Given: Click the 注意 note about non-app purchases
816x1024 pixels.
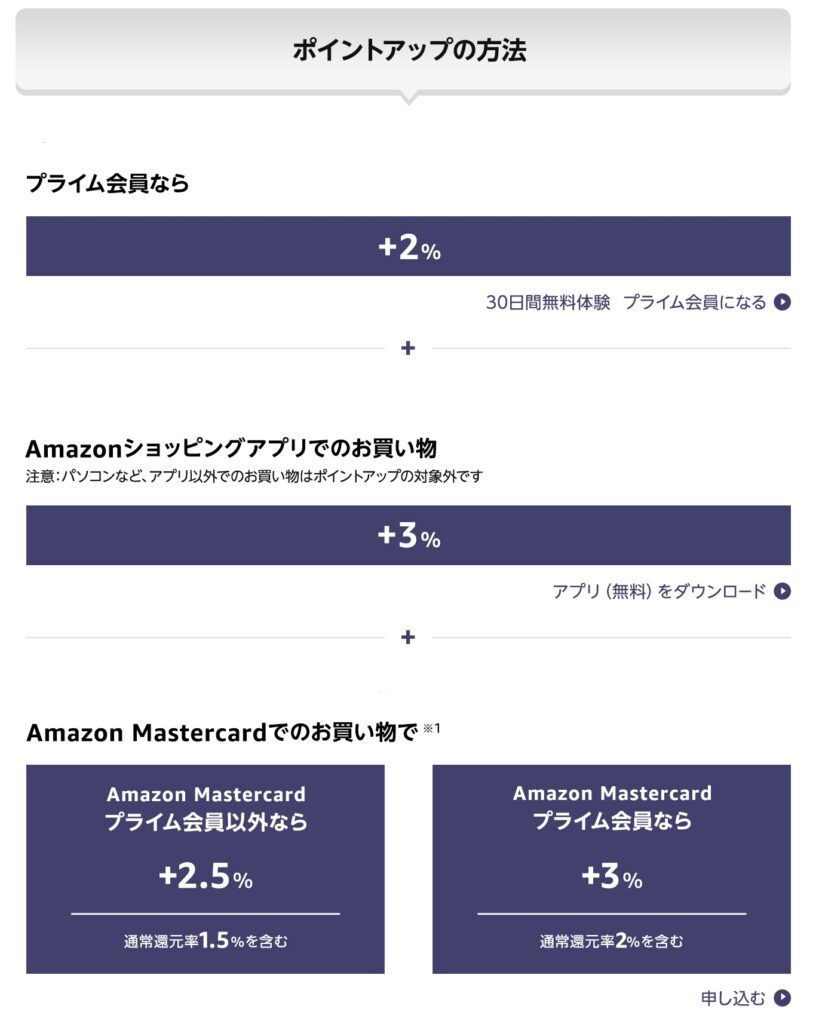Looking at the screenshot, I should 255,477.
